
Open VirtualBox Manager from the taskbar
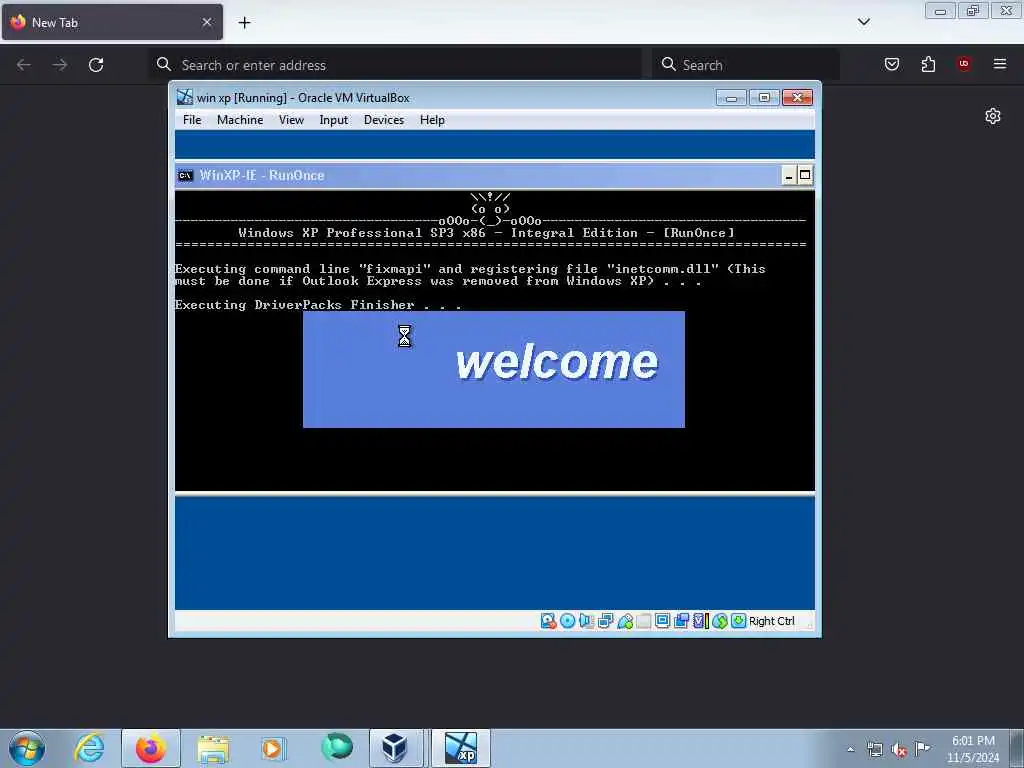[394, 748]
